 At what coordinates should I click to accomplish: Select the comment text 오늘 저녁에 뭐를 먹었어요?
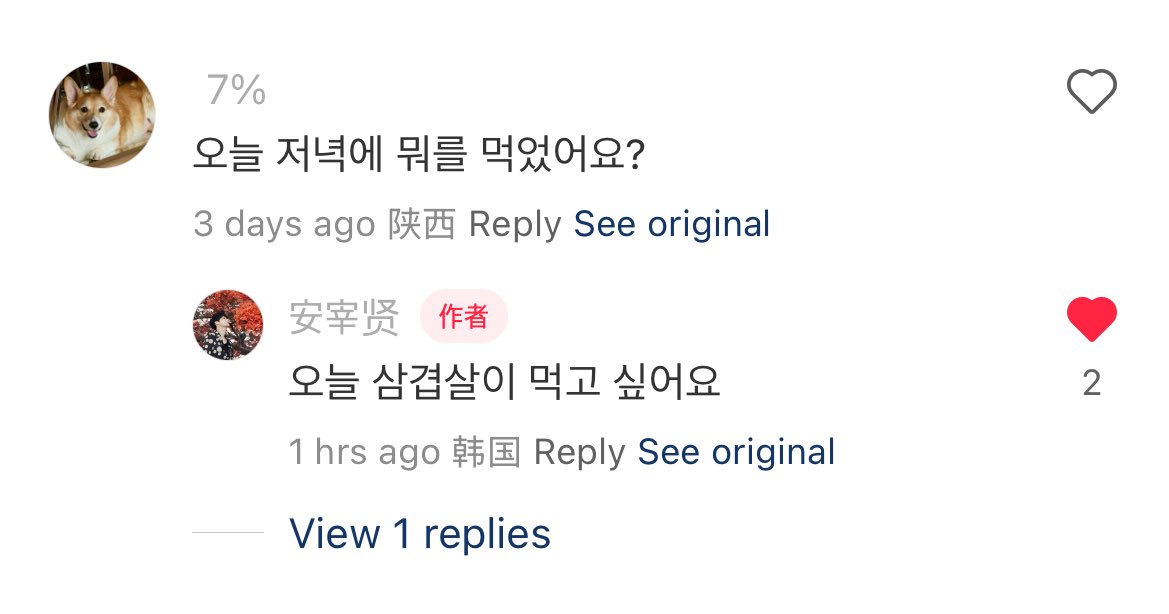point(417,155)
